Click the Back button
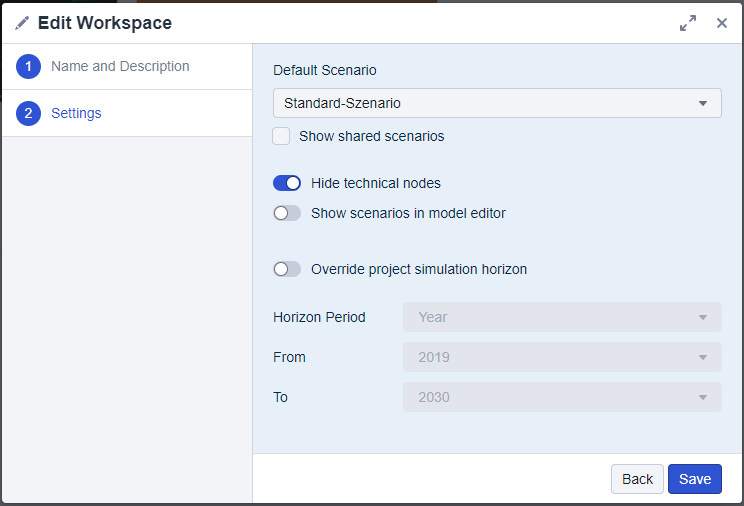This screenshot has height=506, width=744. pos(637,479)
